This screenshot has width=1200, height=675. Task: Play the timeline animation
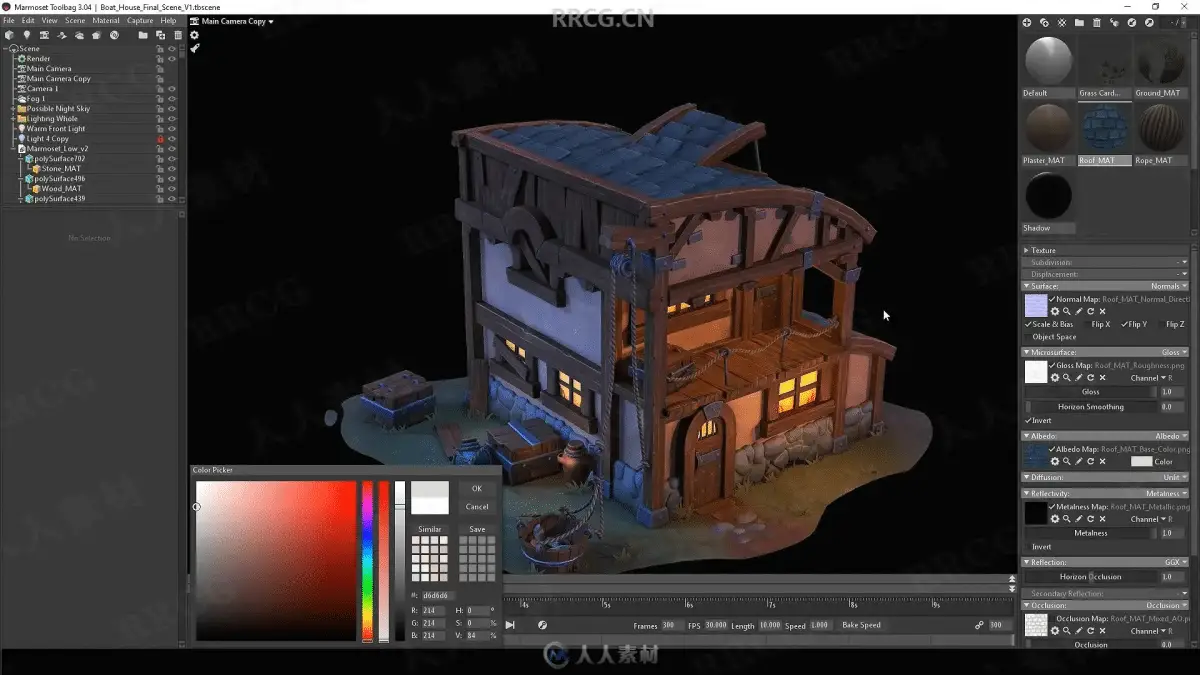tap(510, 625)
